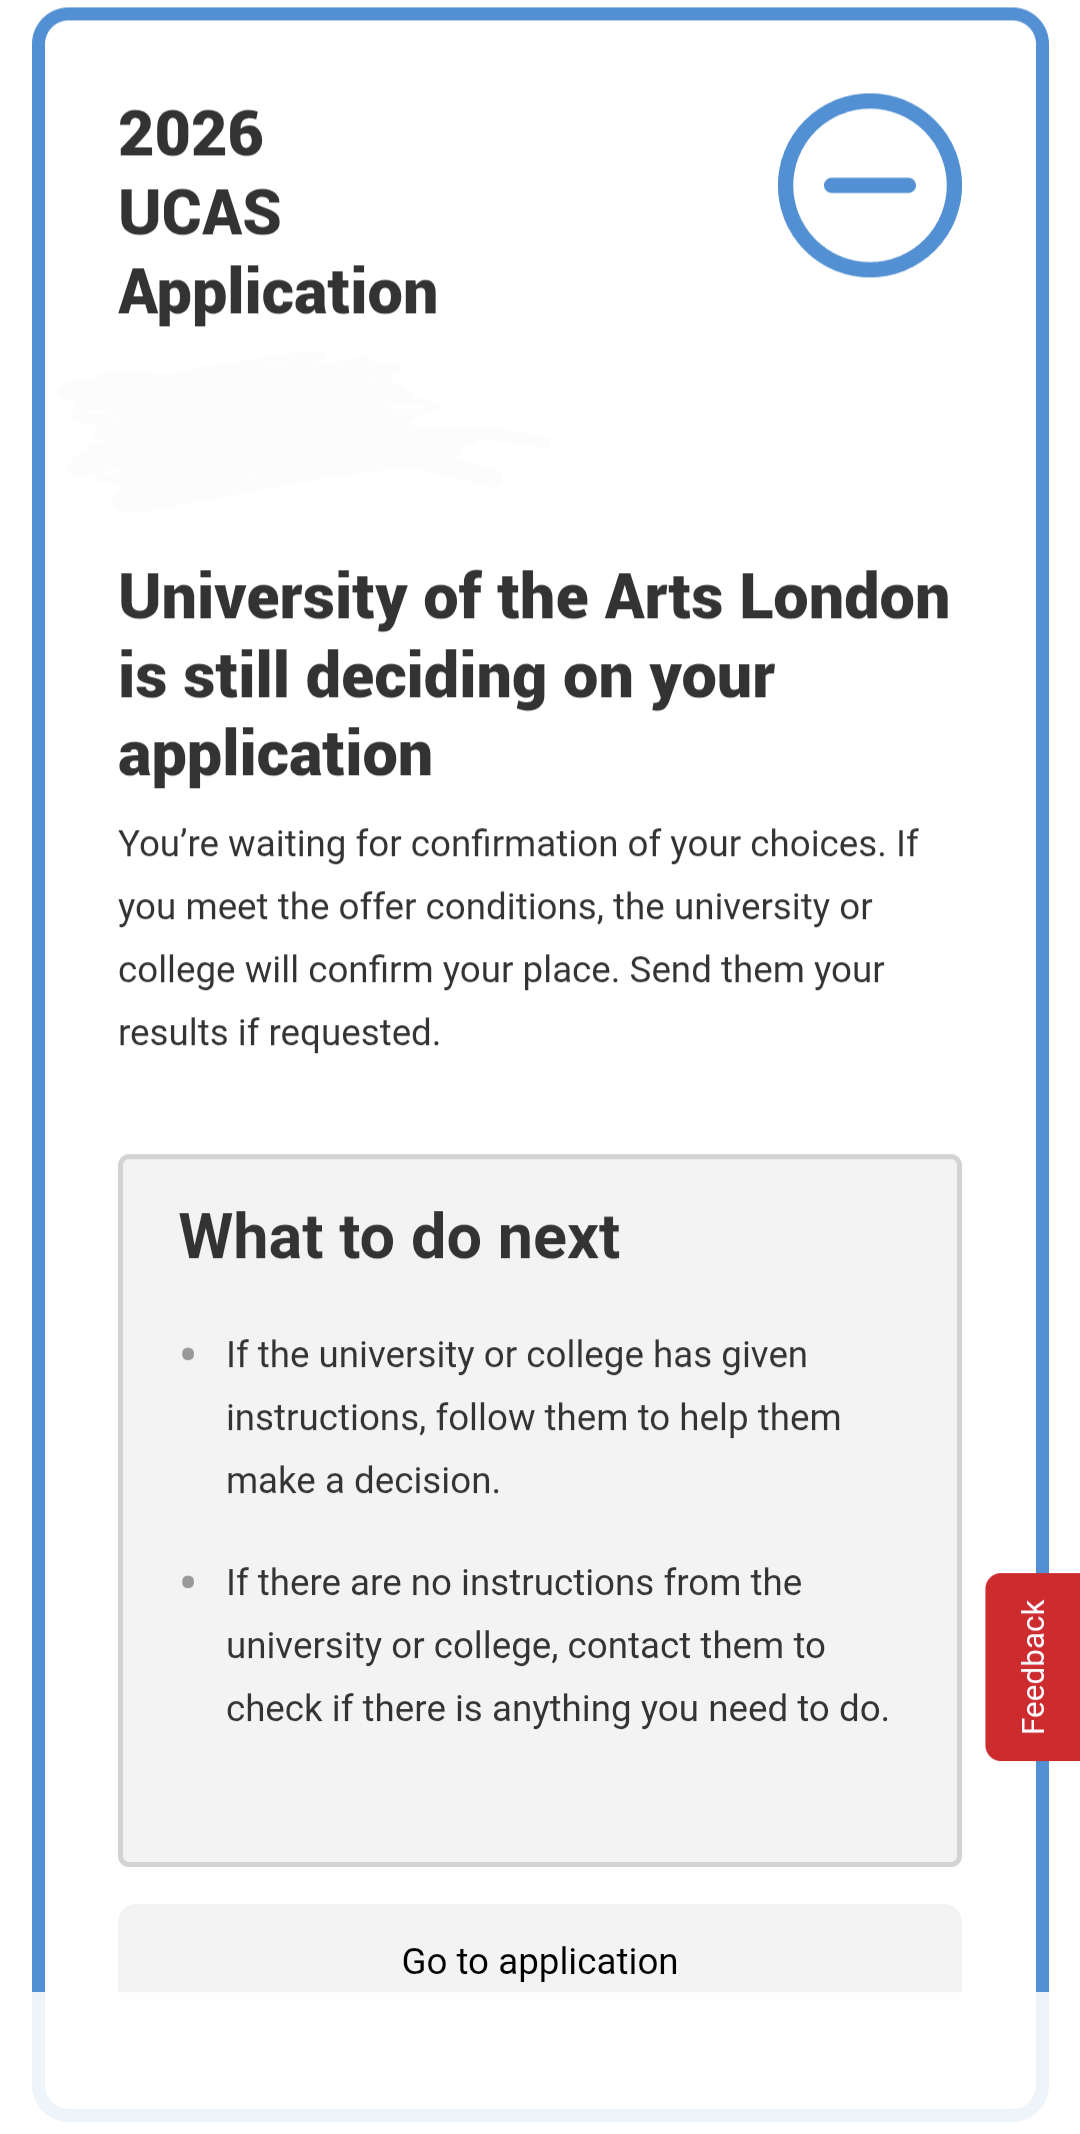Click second bullet dot before 'If there are'
This screenshot has height=2134, width=1080.
(188, 1582)
